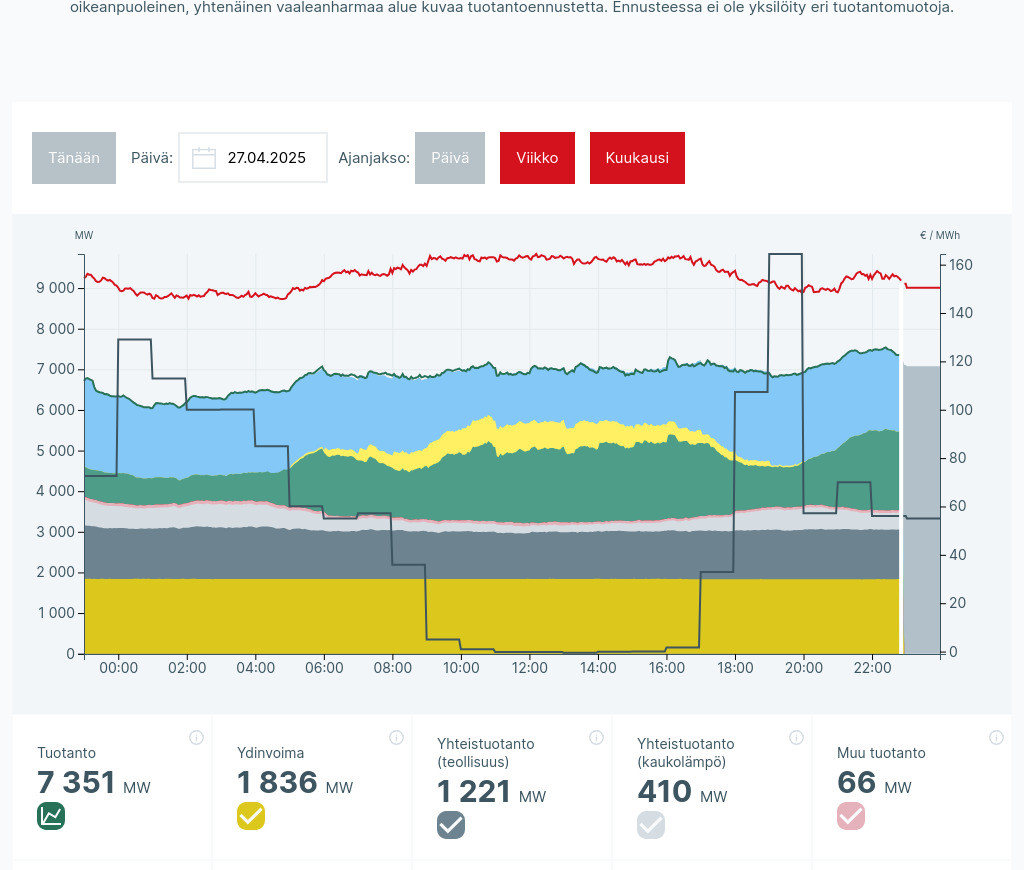Show info for the Muu tuotanto card

[x=996, y=738]
